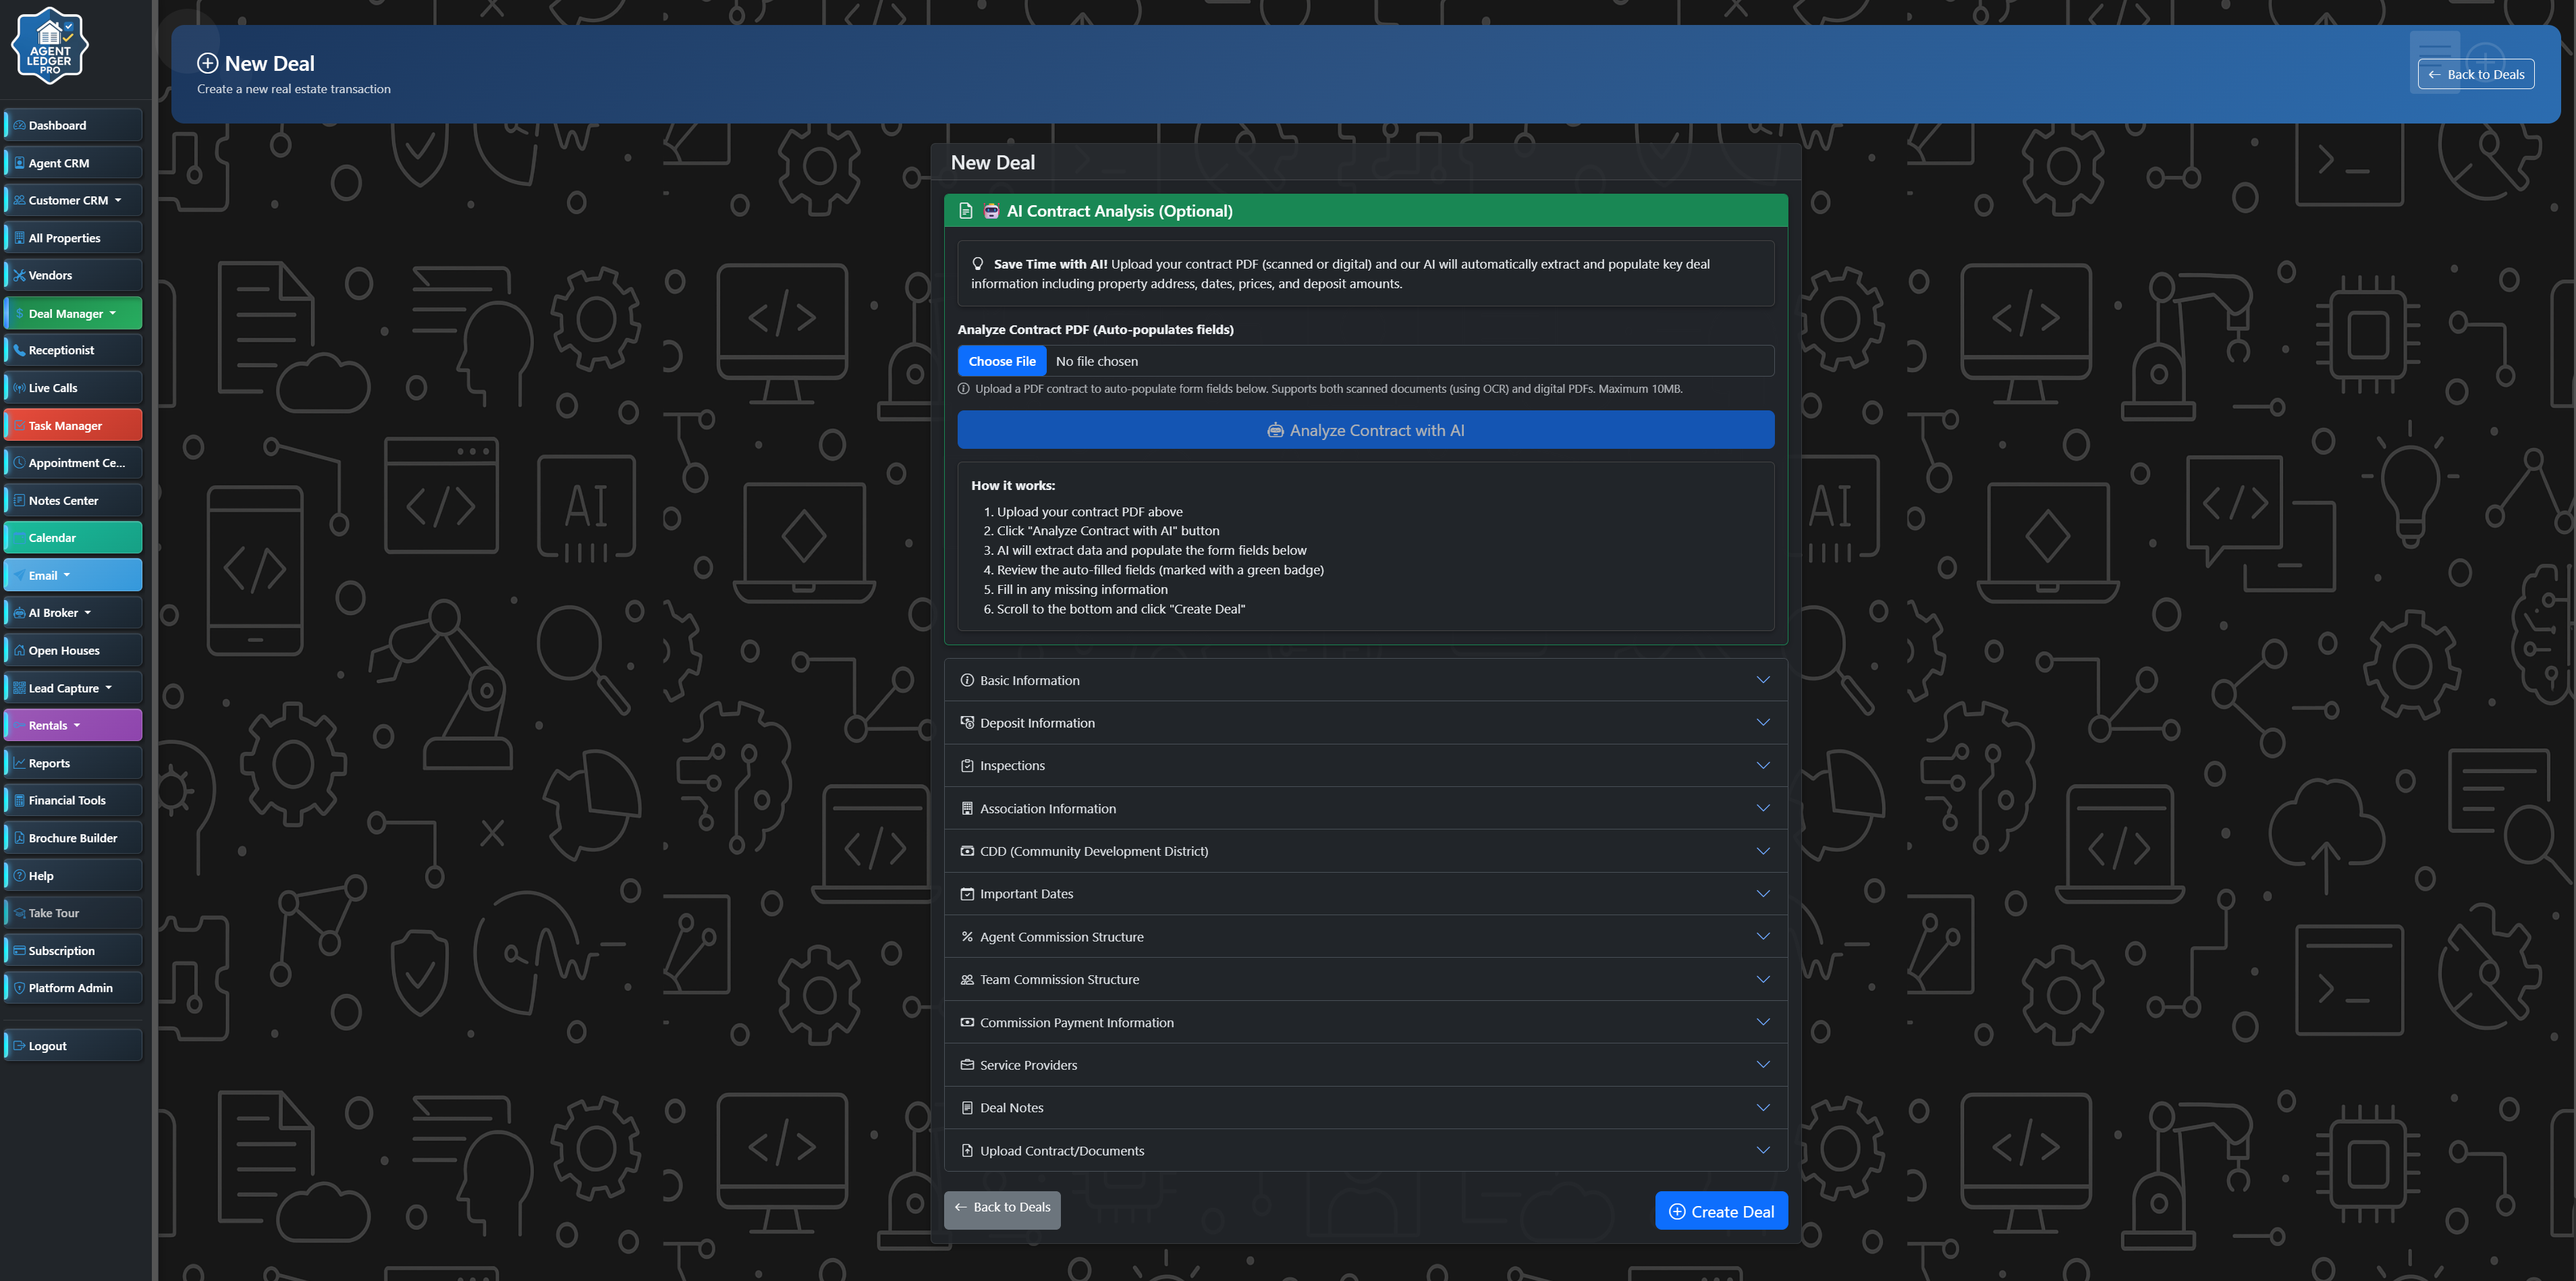This screenshot has width=2576, height=1281.
Task: Click the Help question mark icon
Action: [x=19, y=876]
